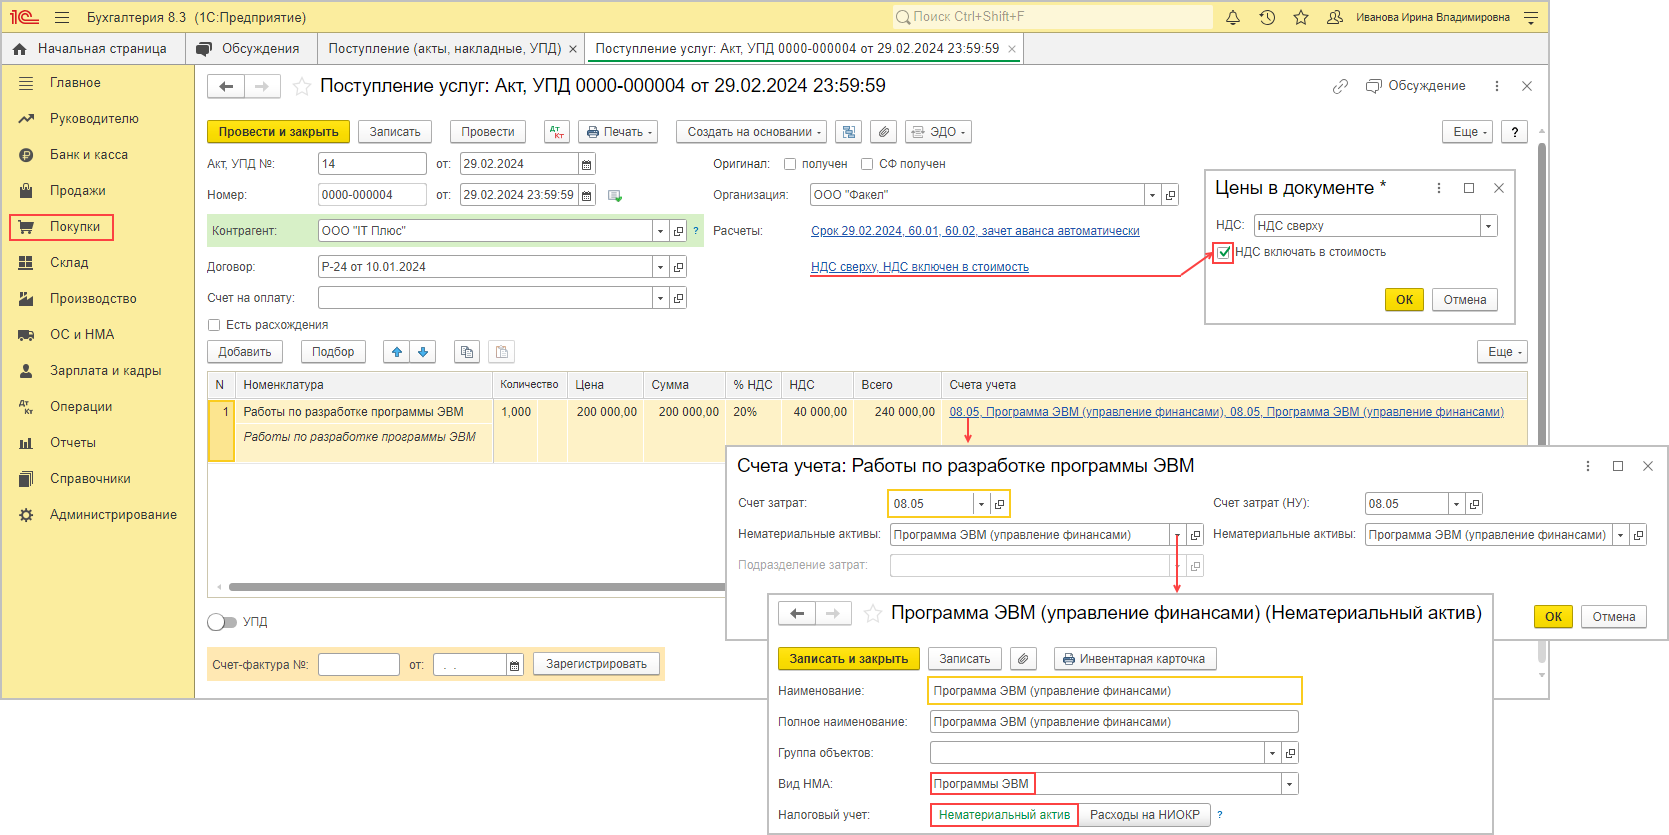
Task: Click Подбор button above table
Action: click(333, 352)
